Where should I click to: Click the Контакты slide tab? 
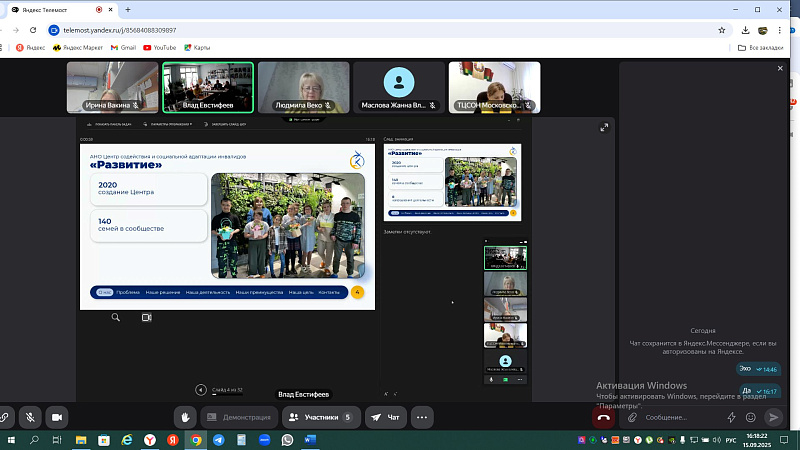329,292
